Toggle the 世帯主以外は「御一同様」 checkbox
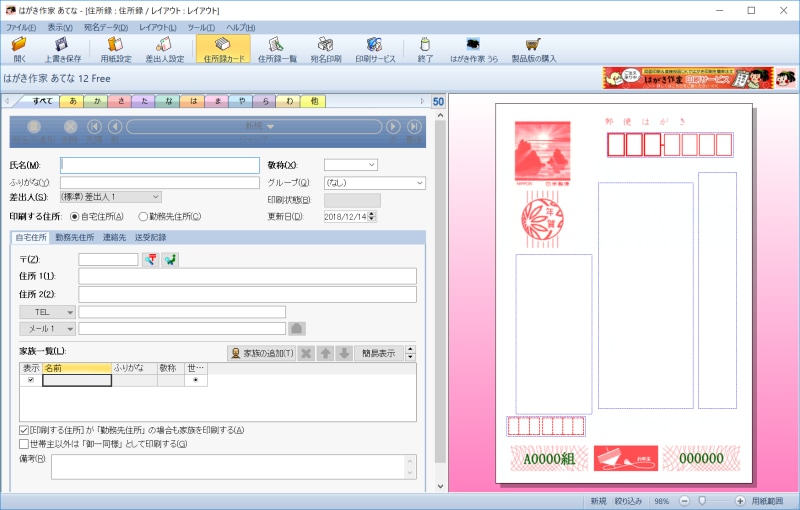 24,443
